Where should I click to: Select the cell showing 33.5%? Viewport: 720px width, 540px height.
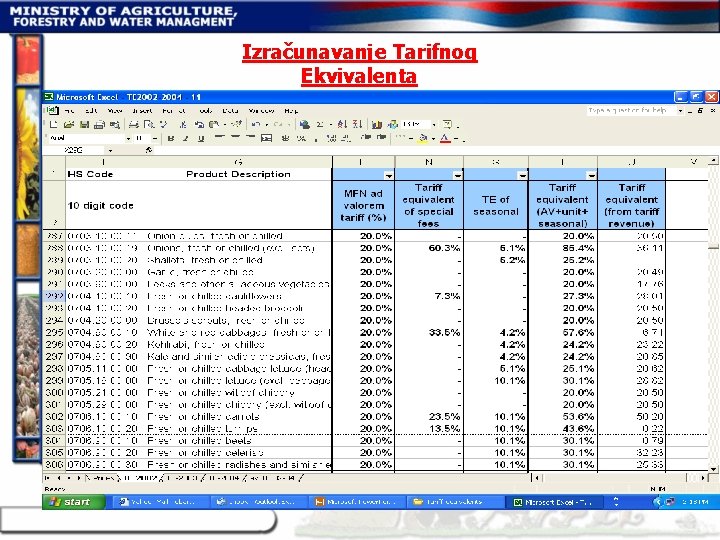click(x=429, y=332)
